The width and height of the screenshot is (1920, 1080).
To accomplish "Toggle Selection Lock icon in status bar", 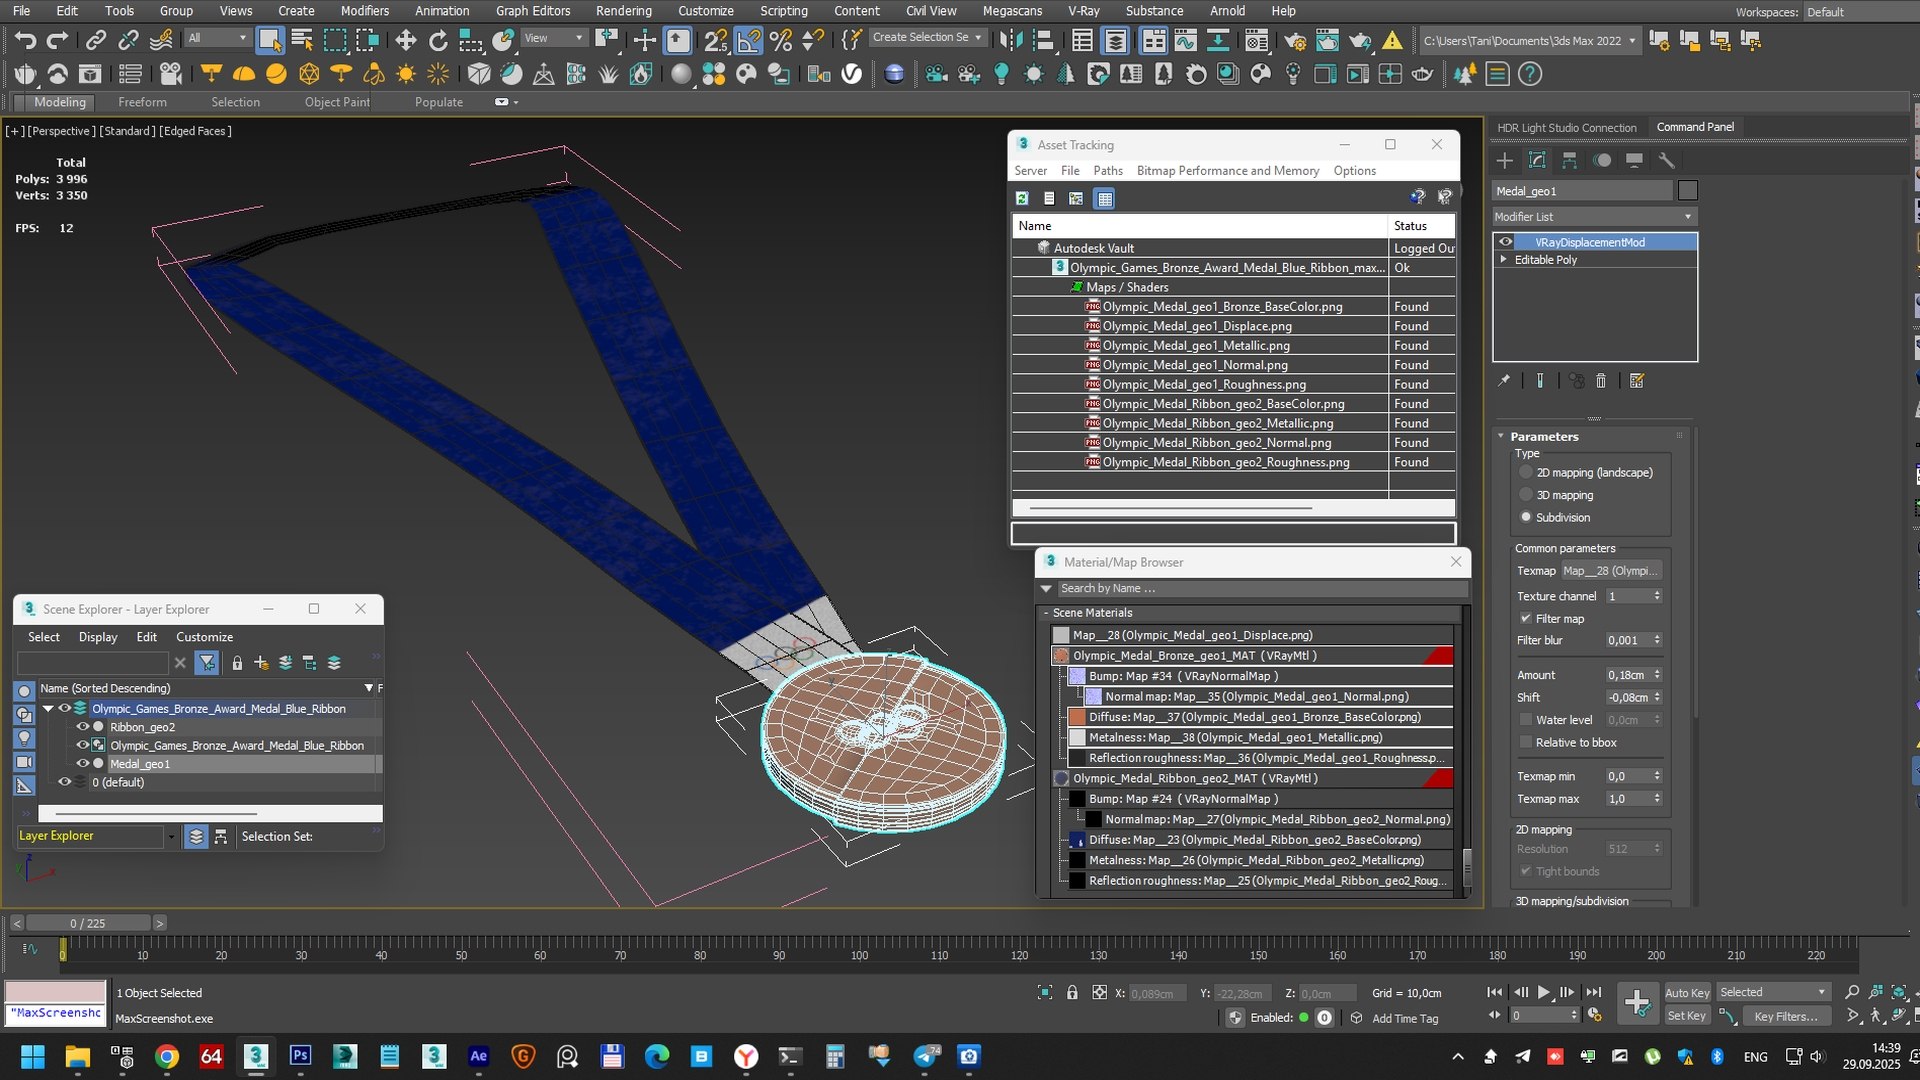I will coord(1072,992).
